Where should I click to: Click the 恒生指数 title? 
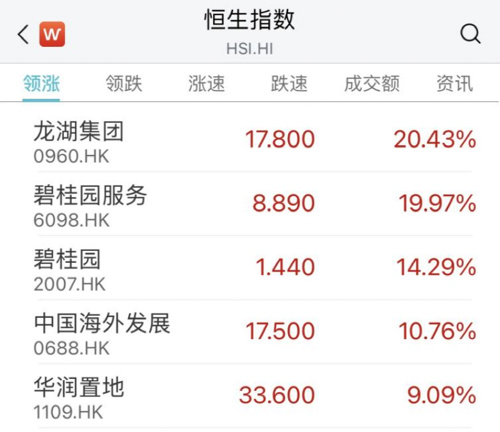[249, 19]
